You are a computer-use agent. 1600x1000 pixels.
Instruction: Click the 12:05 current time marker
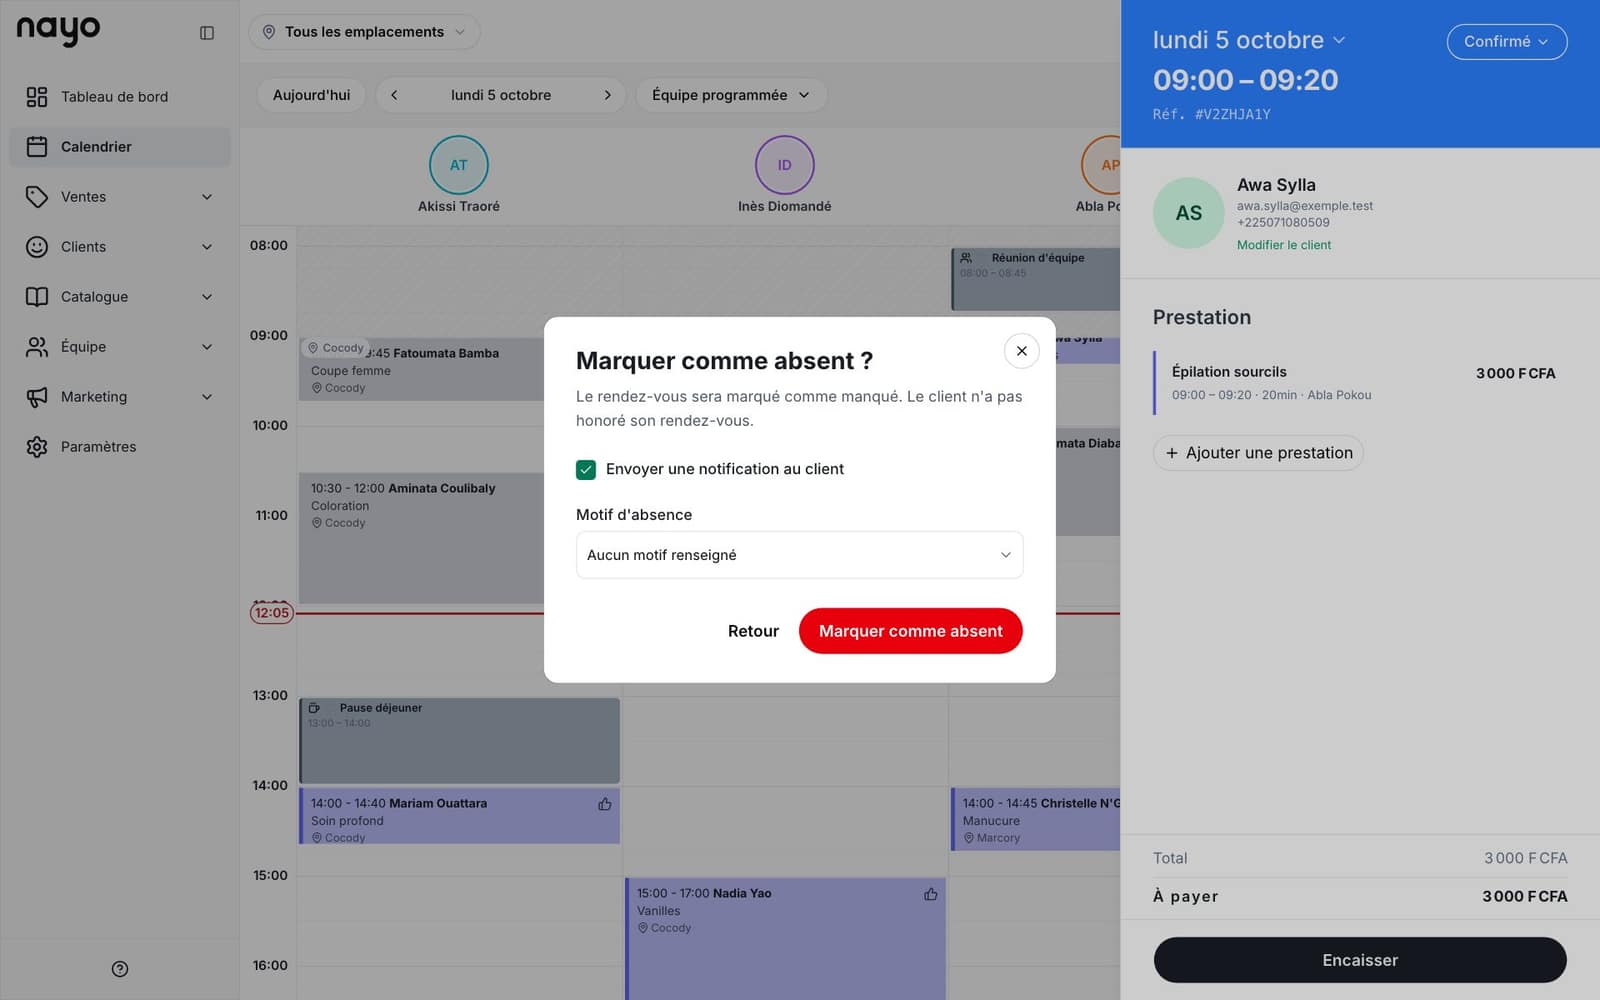(x=272, y=613)
